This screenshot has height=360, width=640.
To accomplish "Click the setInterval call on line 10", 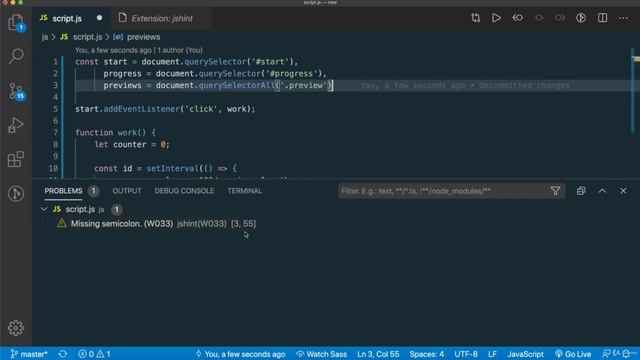I will [x=172, y=168].
